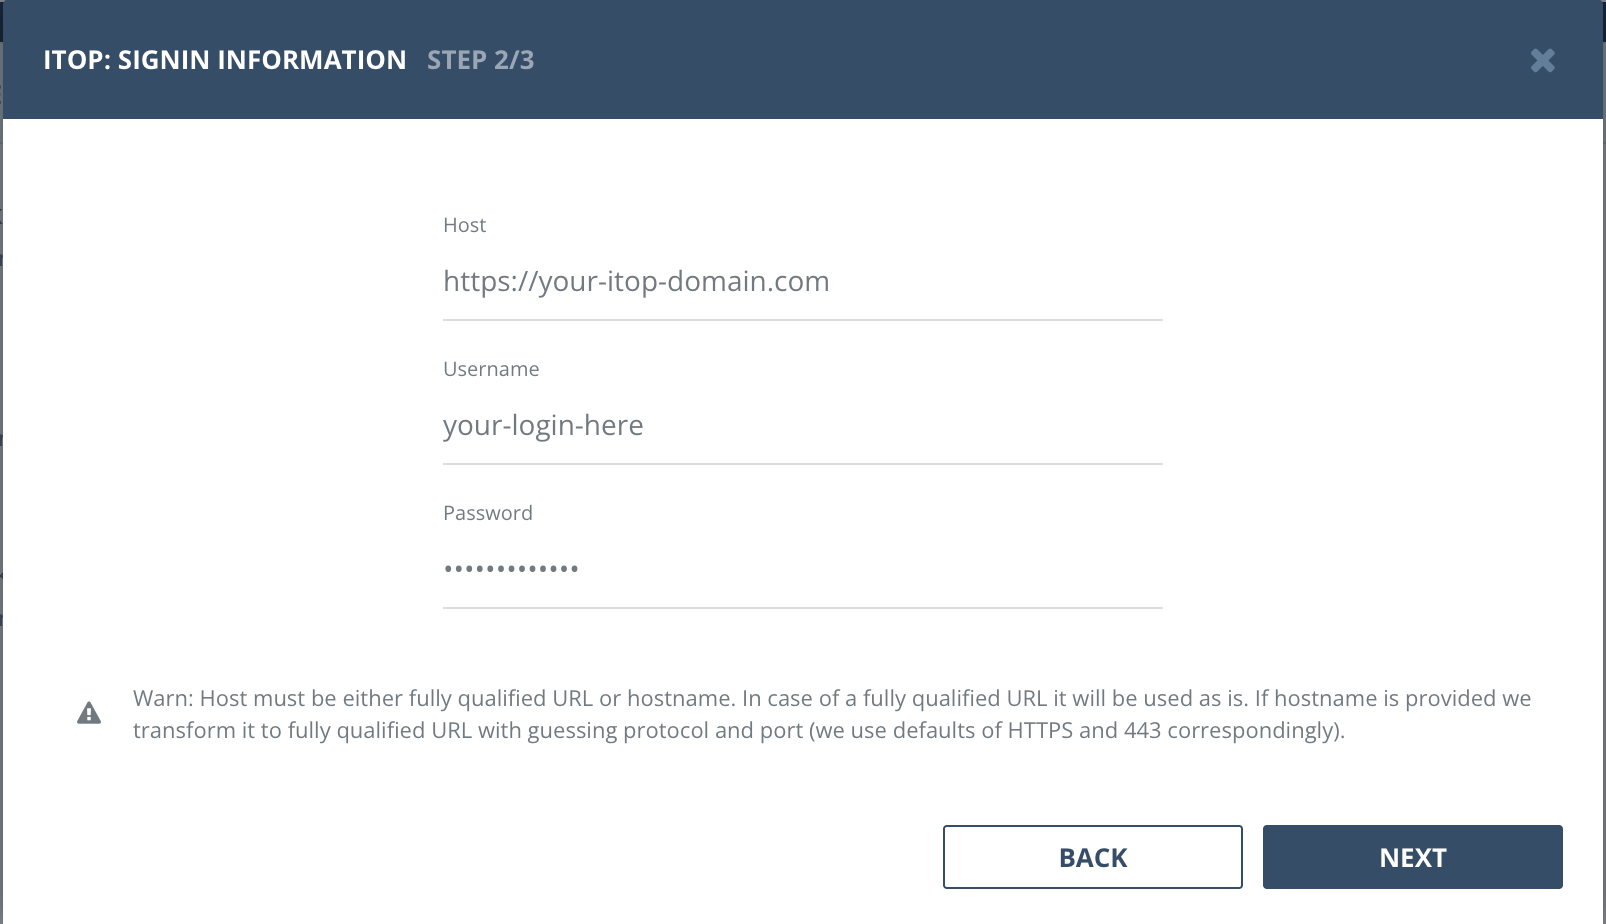Return to previous step using BACK
Image resolution: width=1606 pixels, height=924 pixels.
point(1092,857)
